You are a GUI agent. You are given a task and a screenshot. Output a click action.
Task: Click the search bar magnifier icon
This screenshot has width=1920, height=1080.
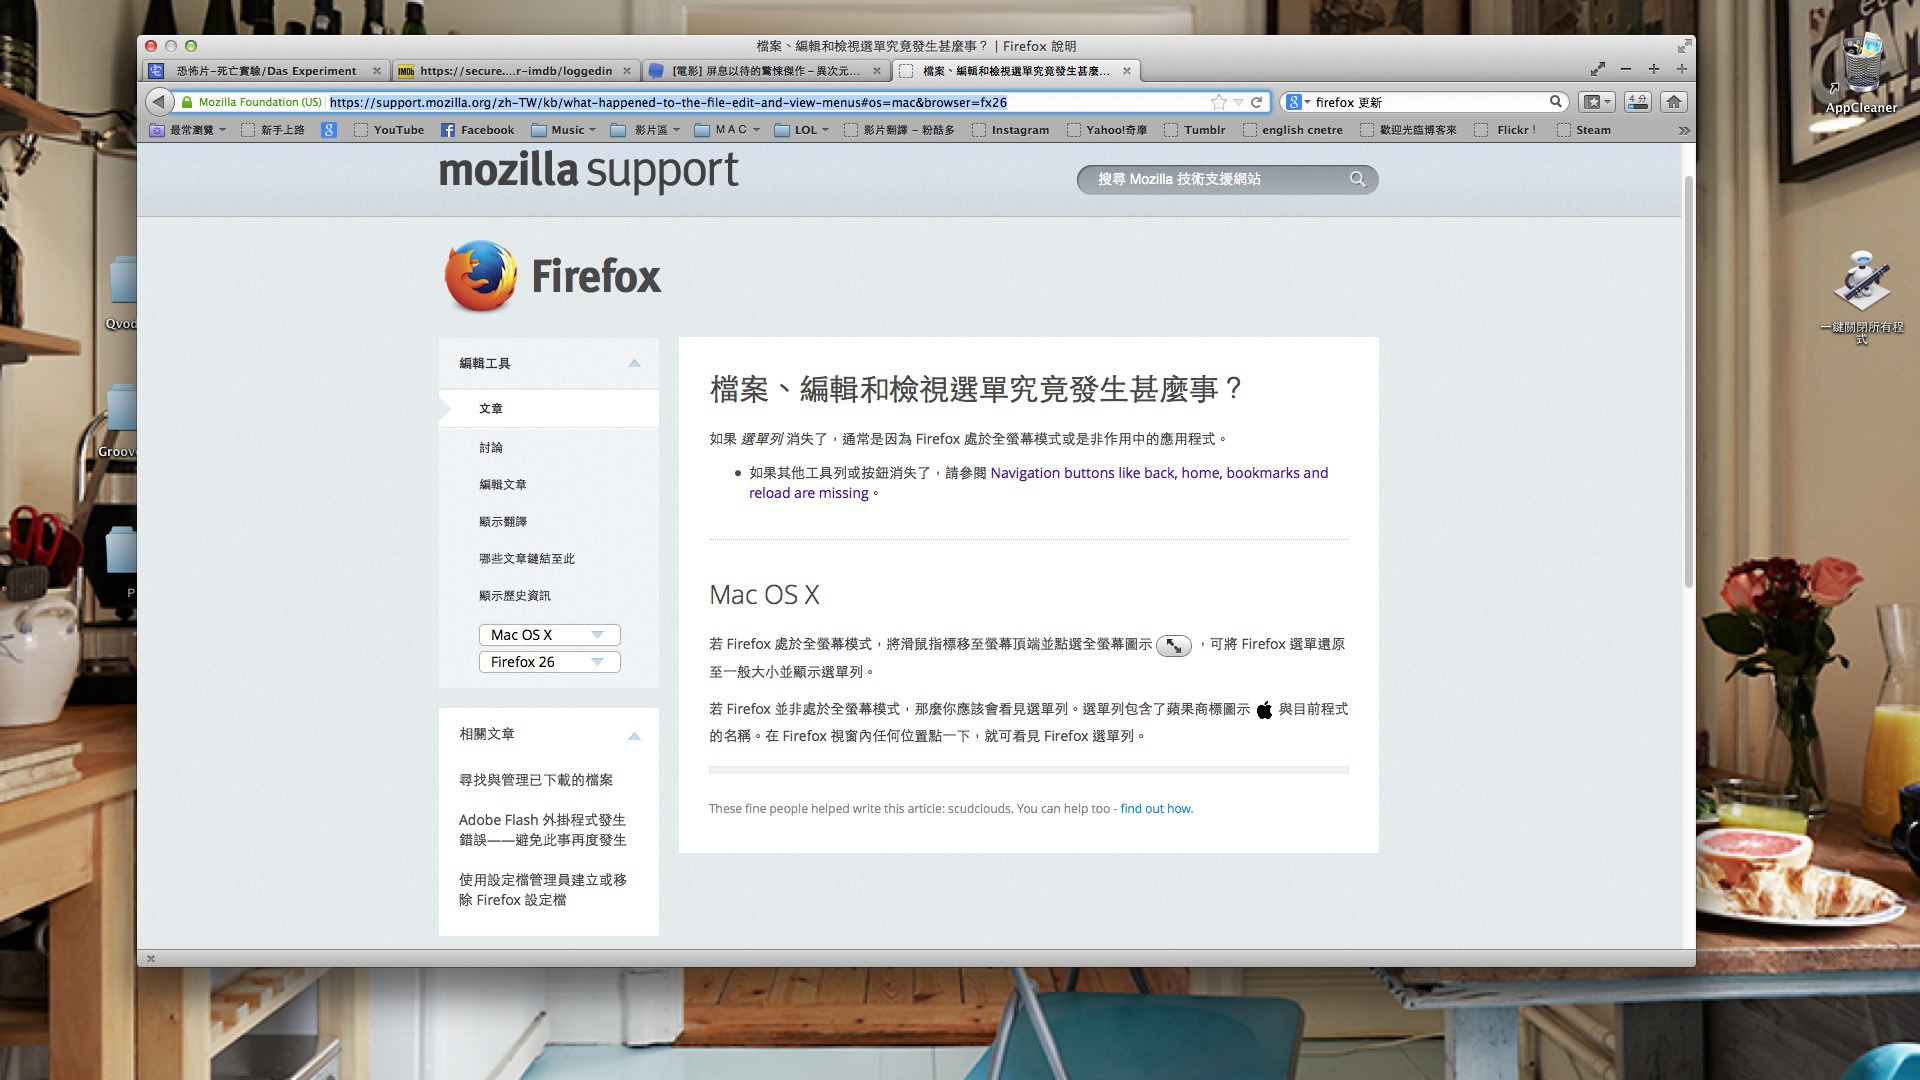click(x=1556, y=101)
